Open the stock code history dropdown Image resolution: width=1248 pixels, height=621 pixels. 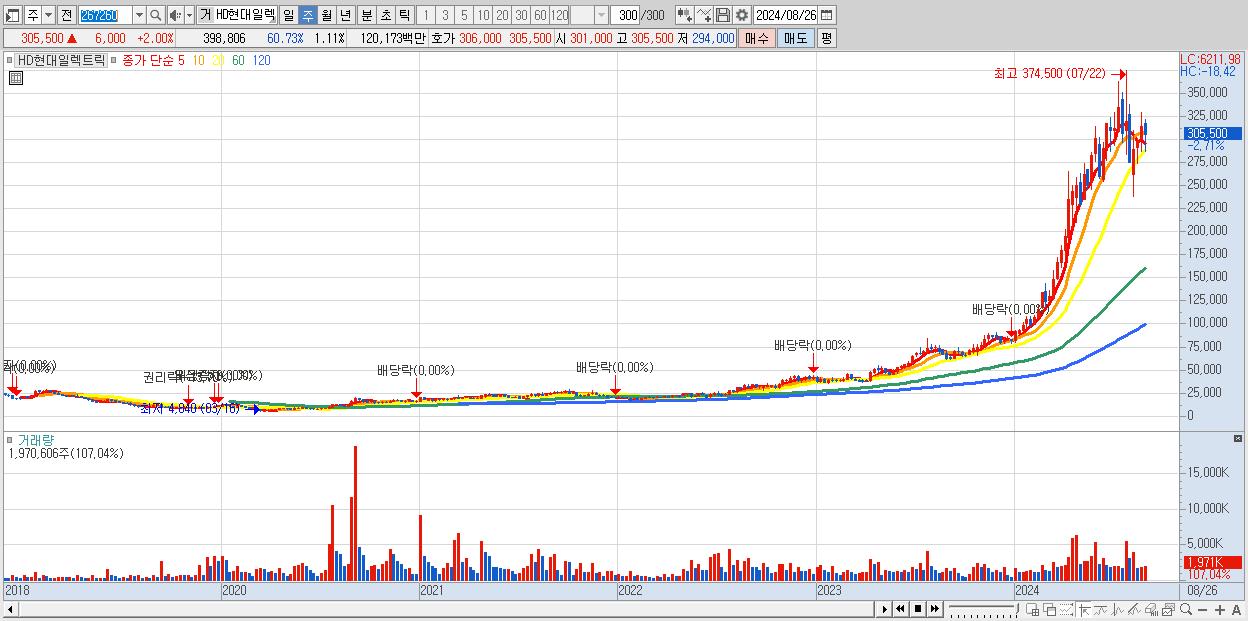pos(139,15)
